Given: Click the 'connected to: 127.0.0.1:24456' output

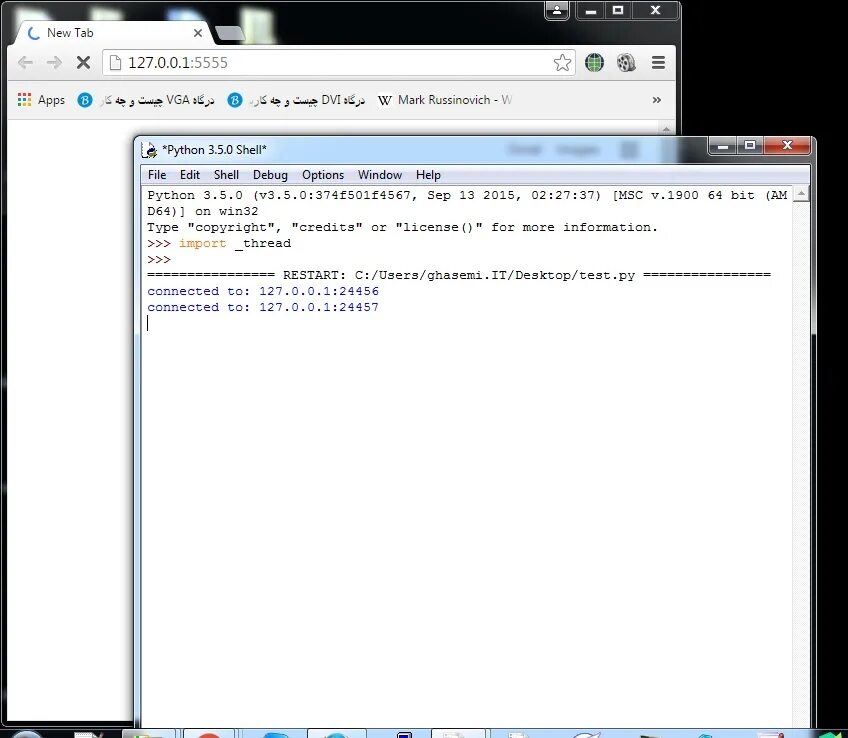Looking at the screenshot, I should pos(263,291).
